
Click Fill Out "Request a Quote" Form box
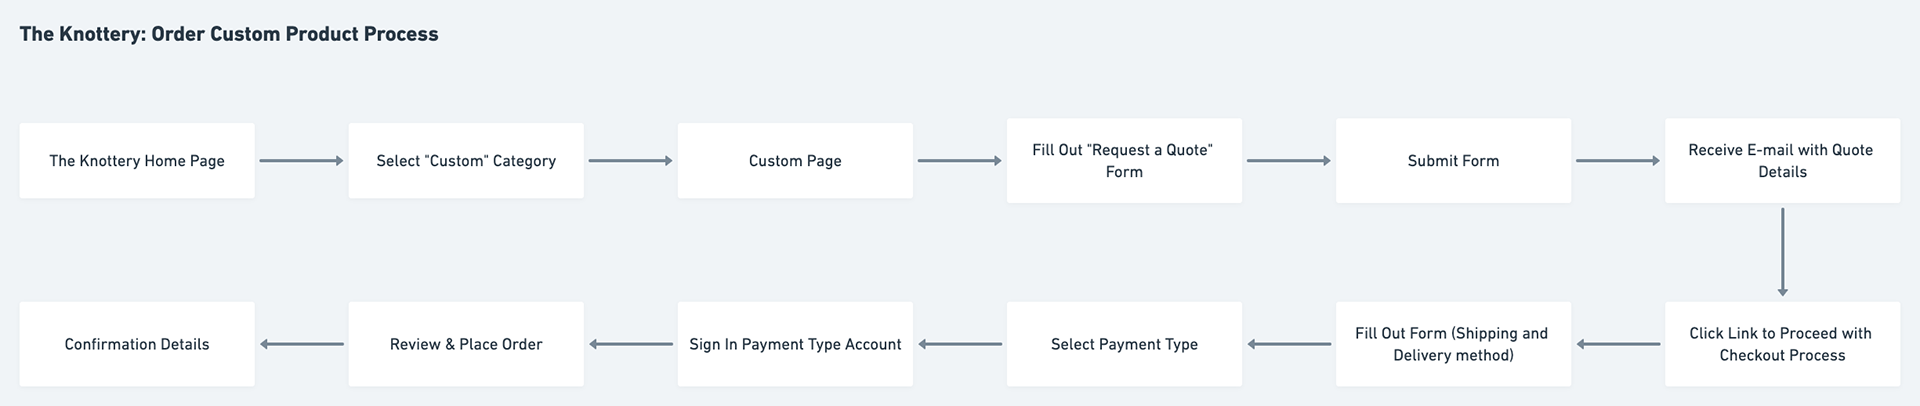click(x=1124, y=161)
